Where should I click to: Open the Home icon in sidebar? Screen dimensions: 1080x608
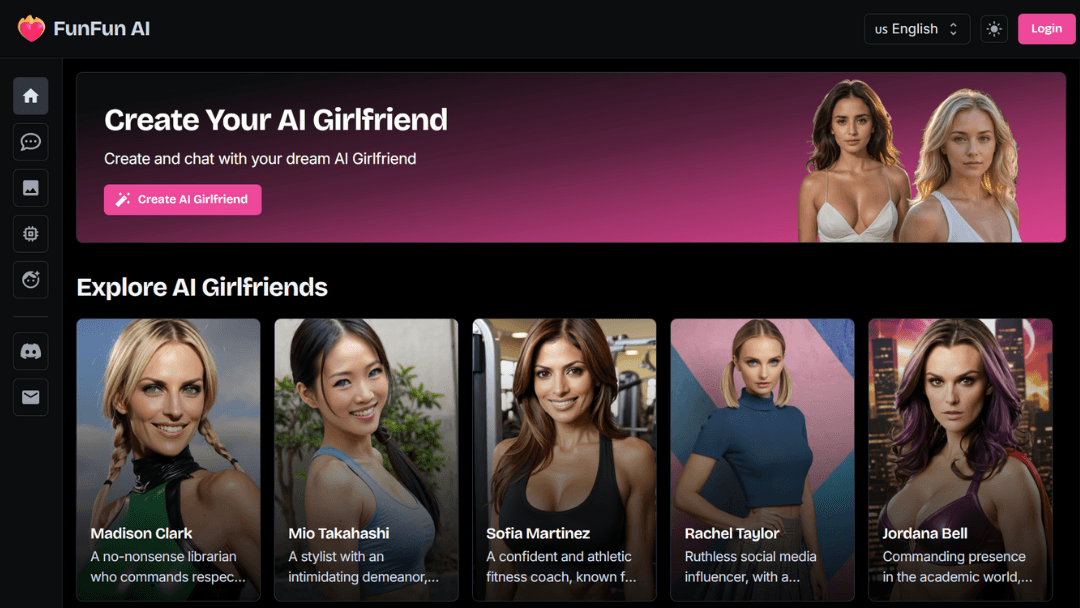click(x=30, y=96)
